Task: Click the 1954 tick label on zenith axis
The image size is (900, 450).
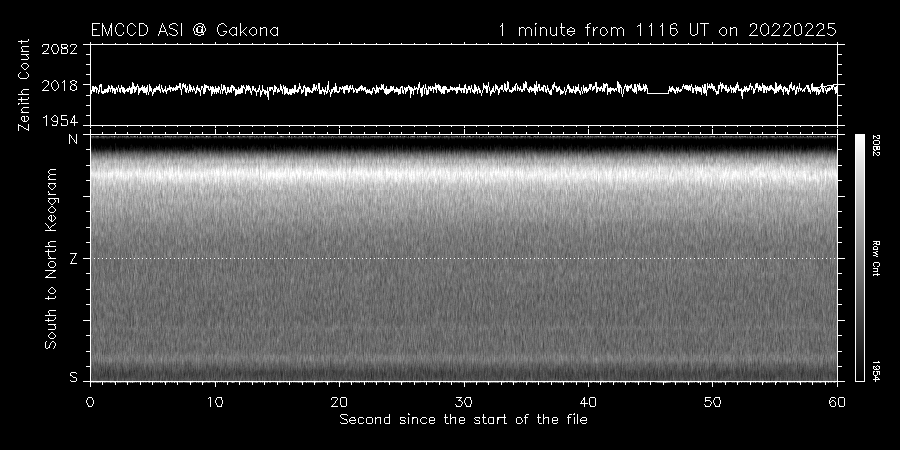Action: pos(59,121)
